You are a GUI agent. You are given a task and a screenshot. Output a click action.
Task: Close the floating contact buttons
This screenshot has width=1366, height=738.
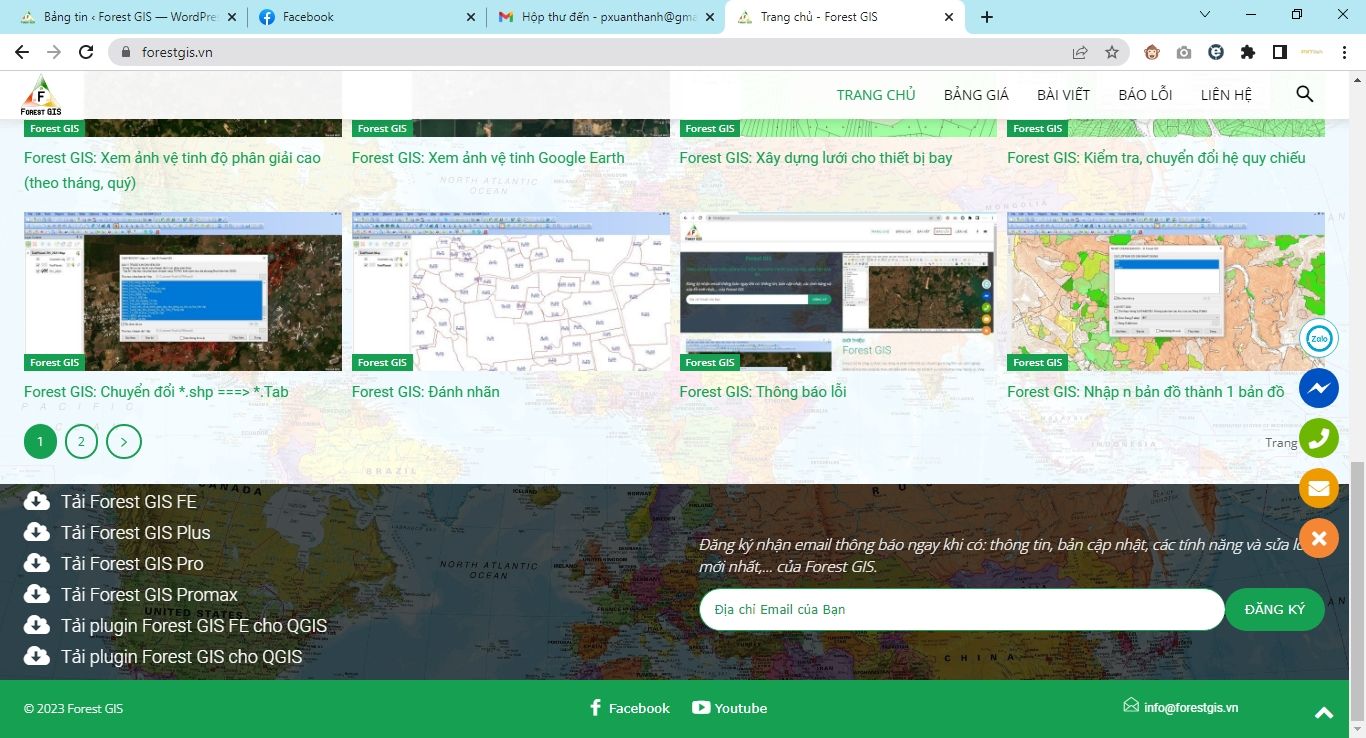(x=1318, y=538)
